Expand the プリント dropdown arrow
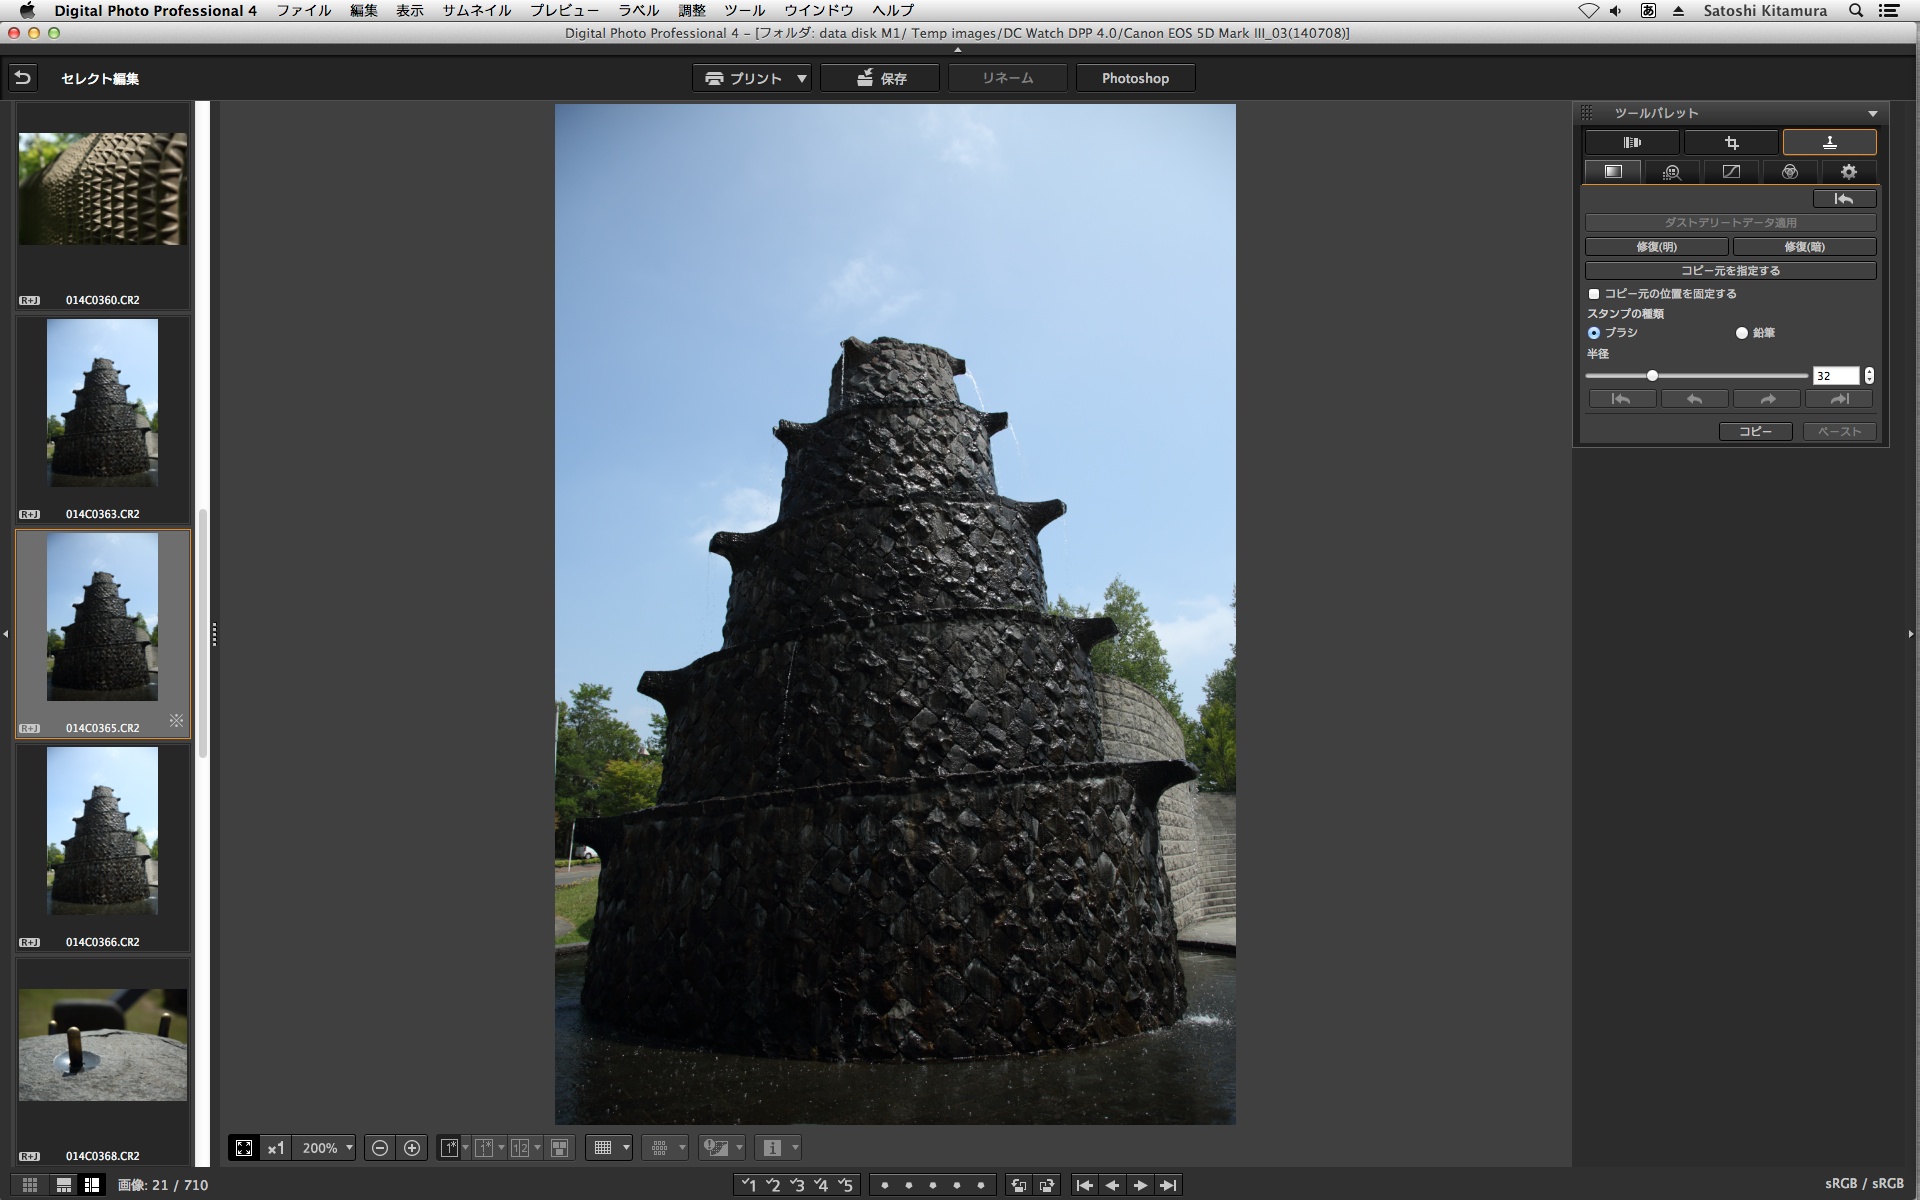This screenshot has width=1920, height=1200. coord(802,78)
